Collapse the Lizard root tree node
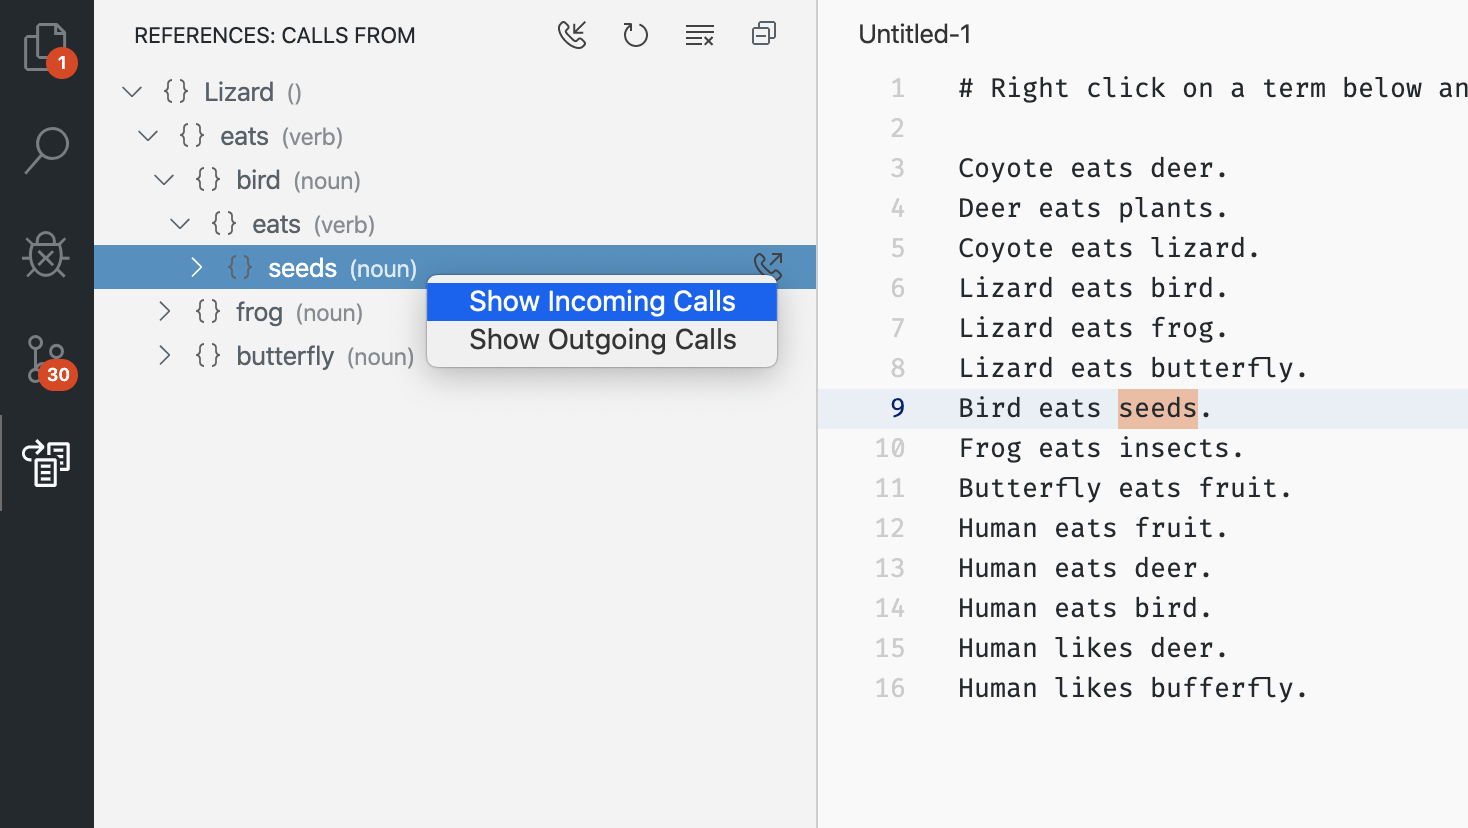The image size is (1468, 828). click(x=132, y=91)
